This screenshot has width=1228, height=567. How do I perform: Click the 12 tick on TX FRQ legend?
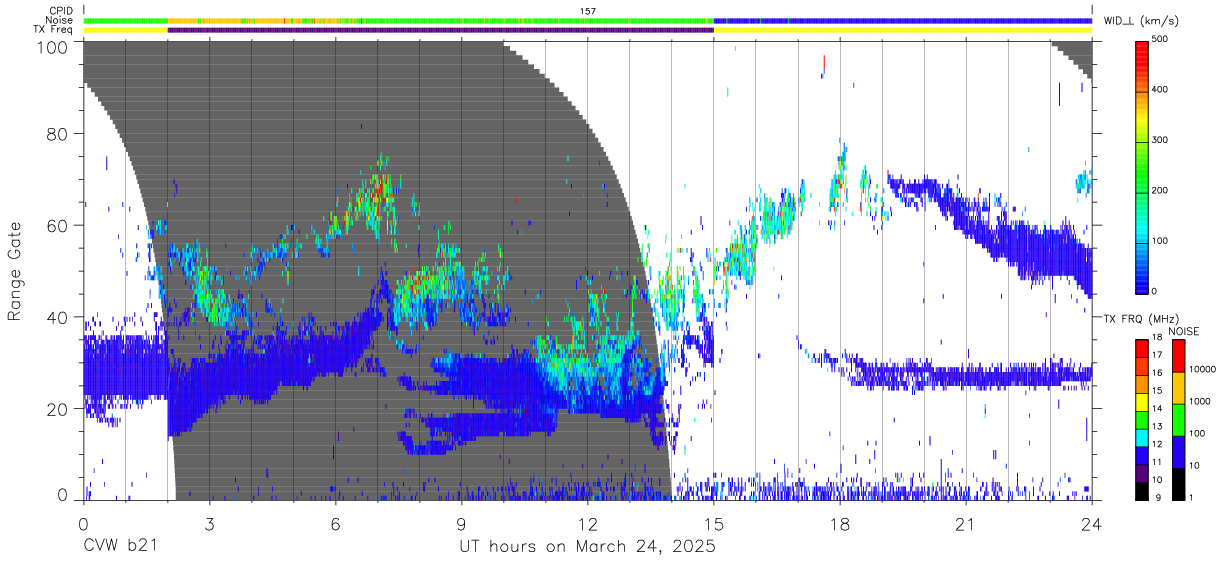pos(1158,444)
